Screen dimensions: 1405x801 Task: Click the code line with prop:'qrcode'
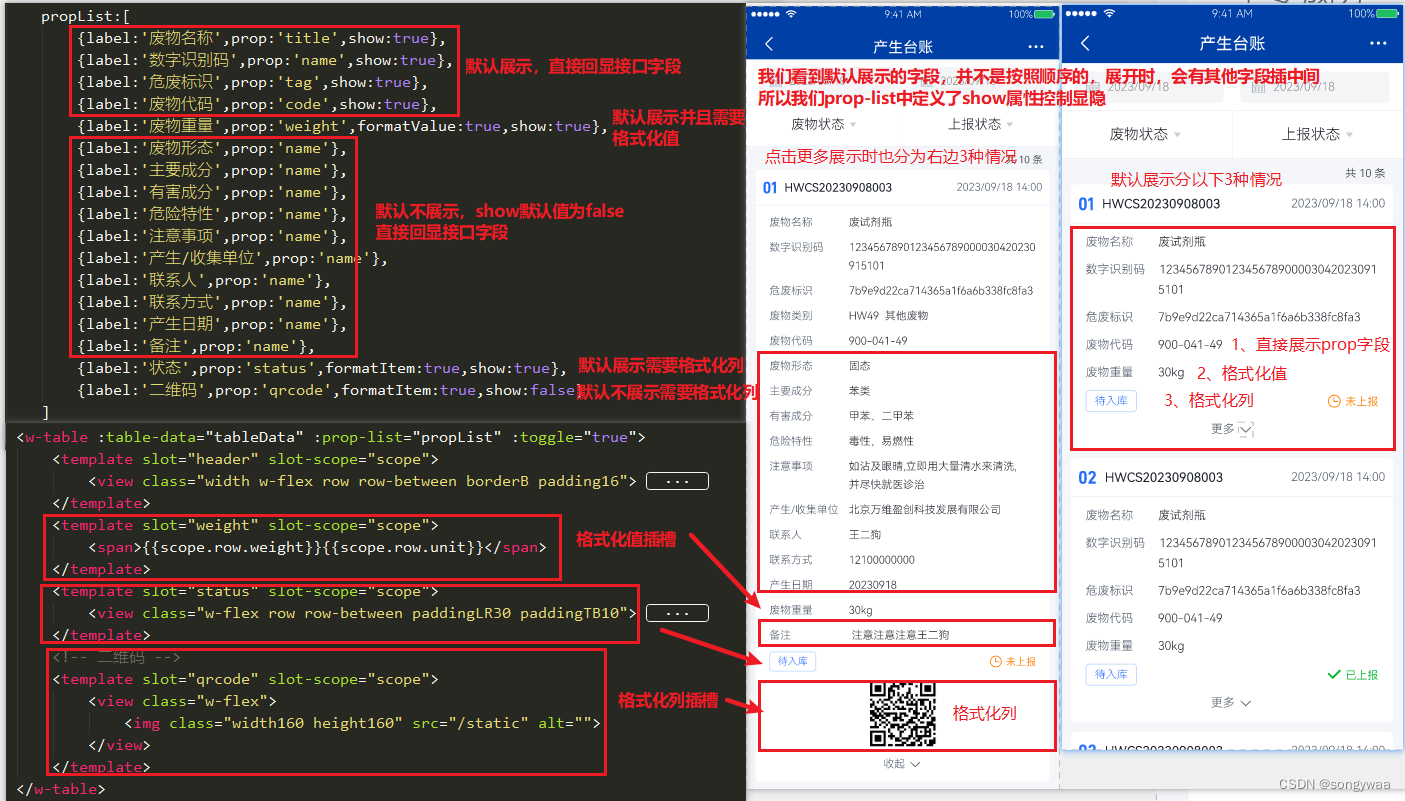330,390
